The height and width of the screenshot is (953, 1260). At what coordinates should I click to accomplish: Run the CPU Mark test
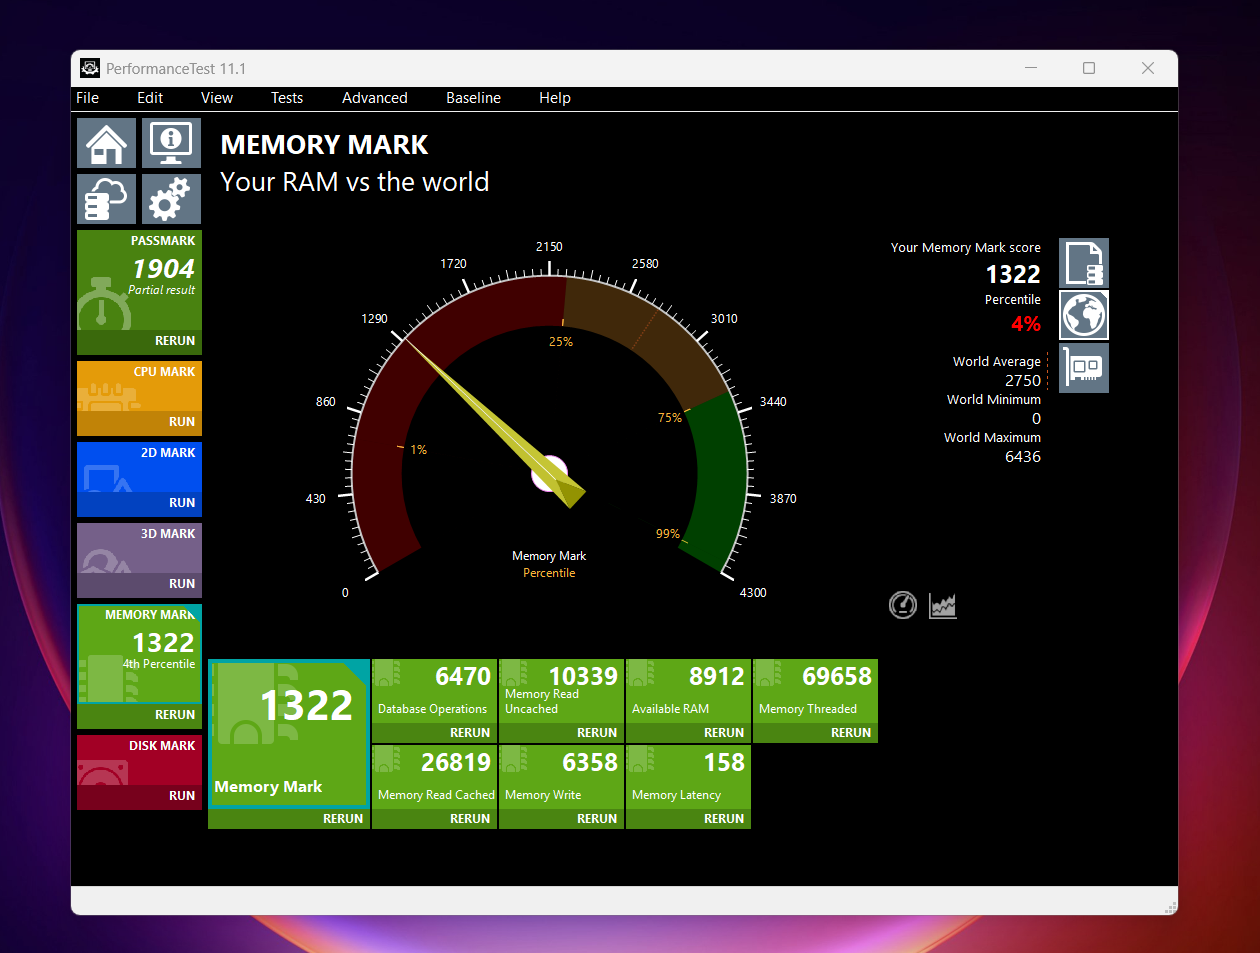click(x=181, y=422)
